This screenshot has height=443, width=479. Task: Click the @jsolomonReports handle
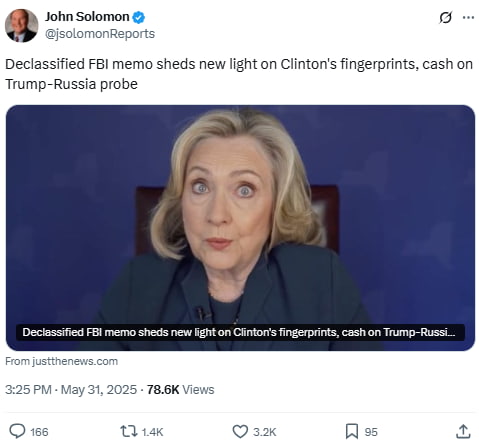pos(100,34)
